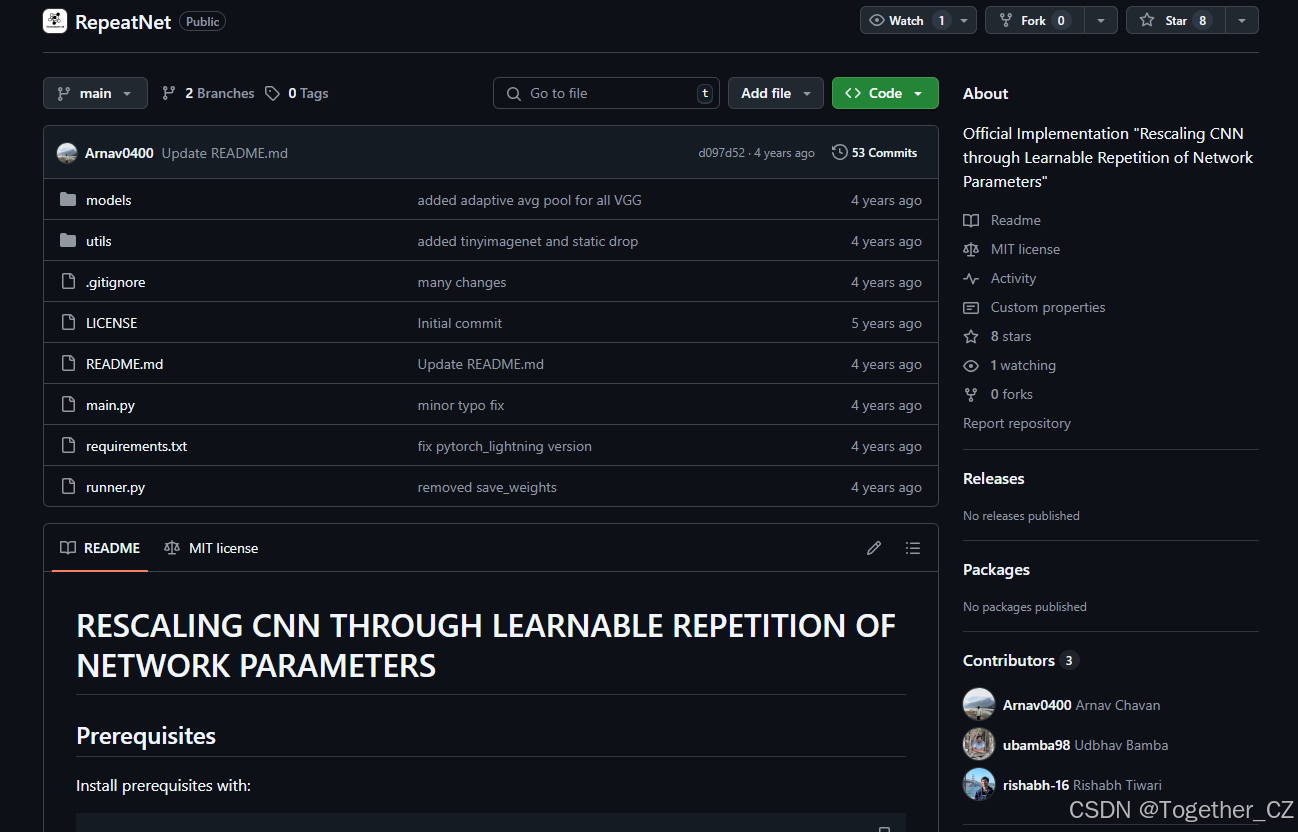Click the edit README pencil icon

[874, 548]
